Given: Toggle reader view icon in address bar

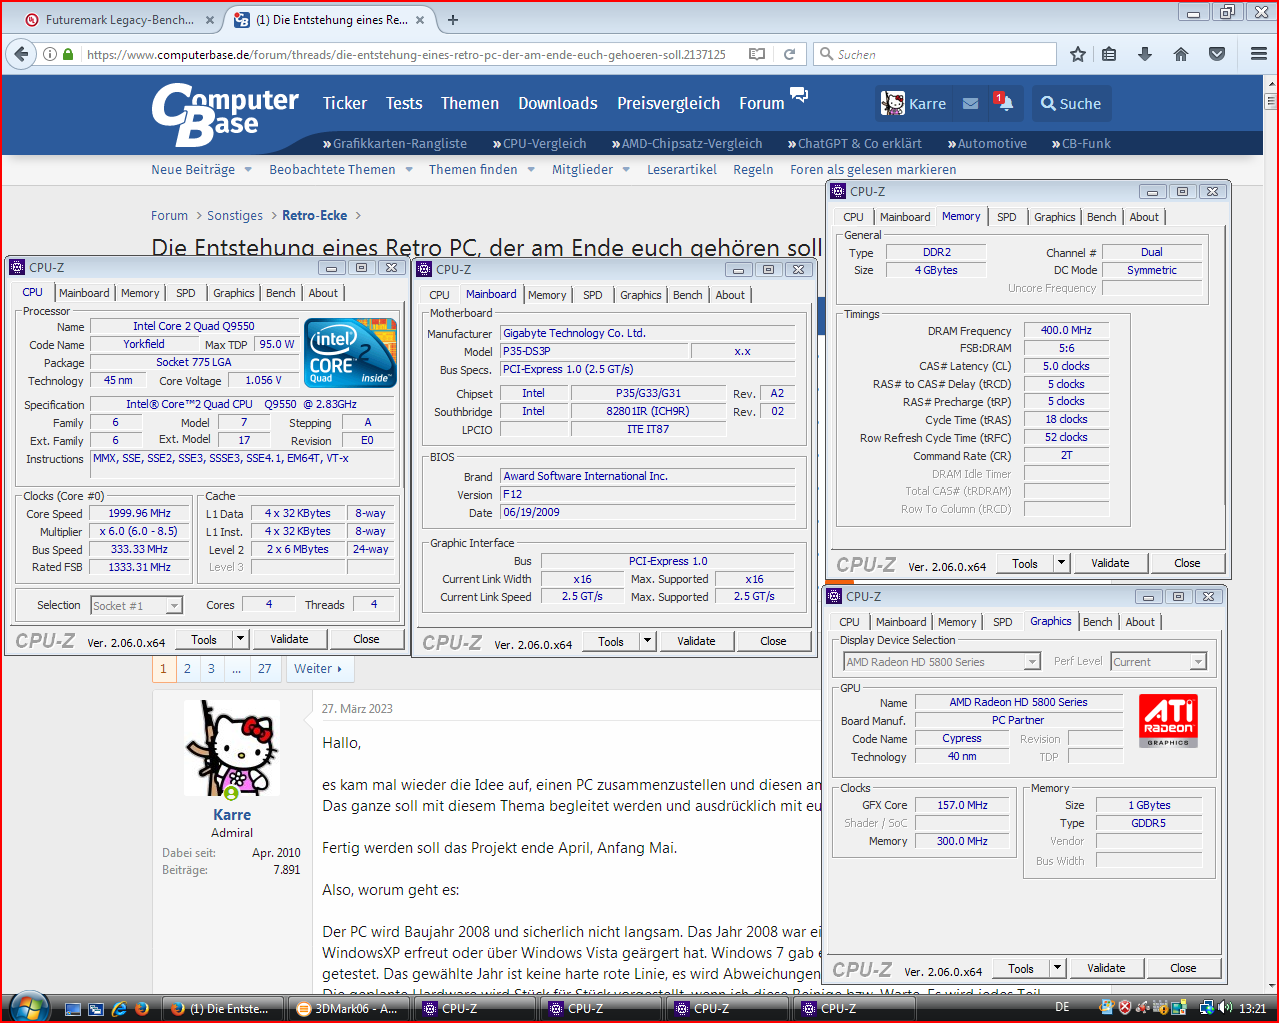Looking at the screenshot, I should [x=757, y=54].
